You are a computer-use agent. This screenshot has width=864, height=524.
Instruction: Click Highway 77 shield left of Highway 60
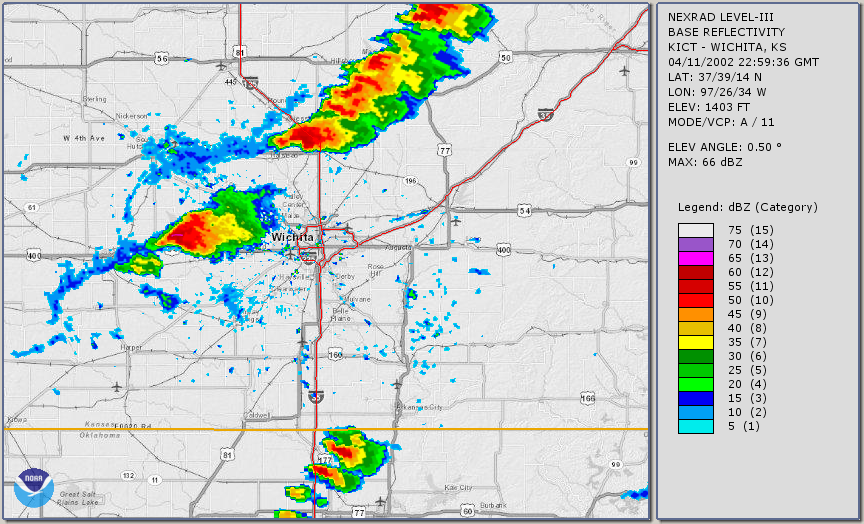(x=359, y=512)
